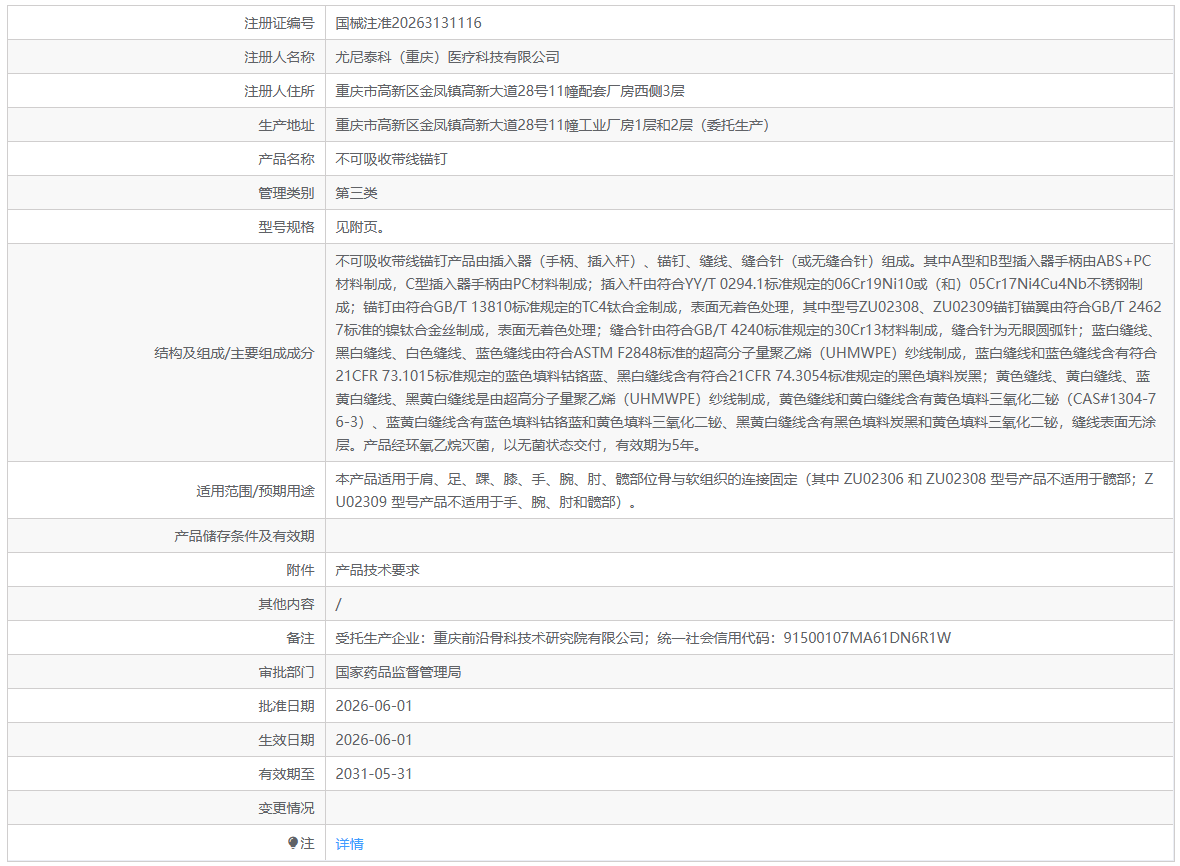Click the 适用范围/预期用途 label
Viewport: 1180px width, 866px height.
click(x=255, y=491)
